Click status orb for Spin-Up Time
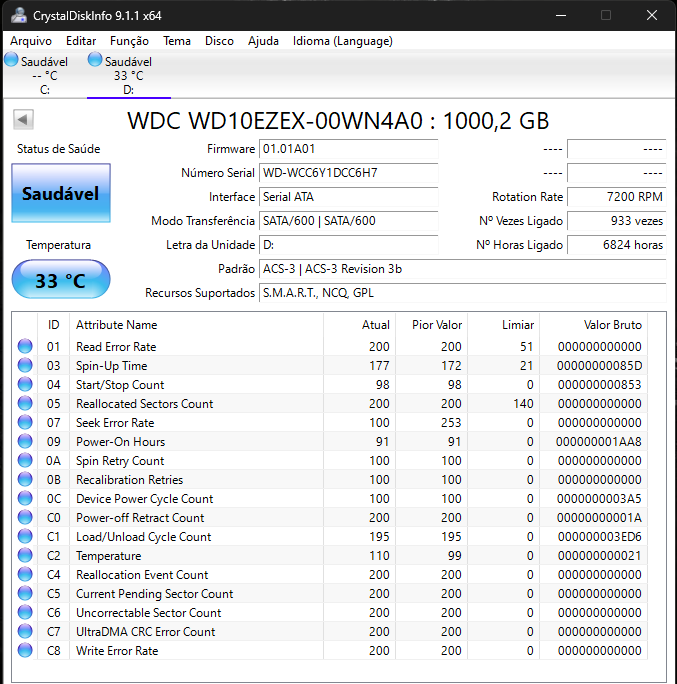 click(25, 365)
